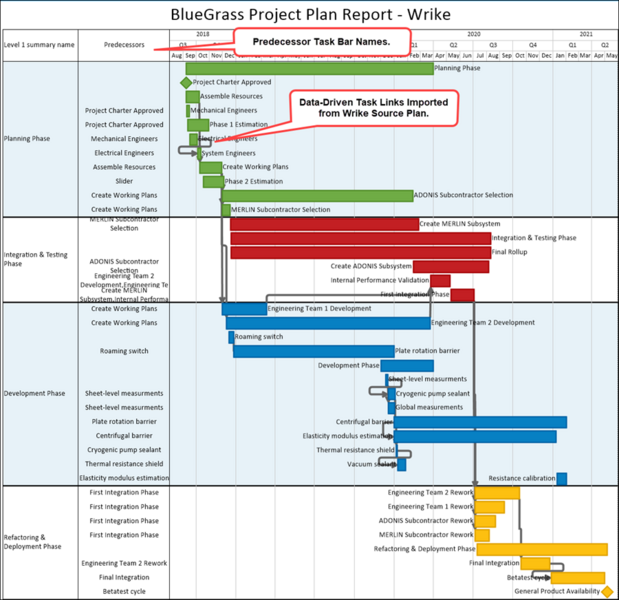Screen dimensions: 619x600
Task: Click 'Cryogenic pump sealant' in the Predecessors column
Action: [x=124, y=450]
